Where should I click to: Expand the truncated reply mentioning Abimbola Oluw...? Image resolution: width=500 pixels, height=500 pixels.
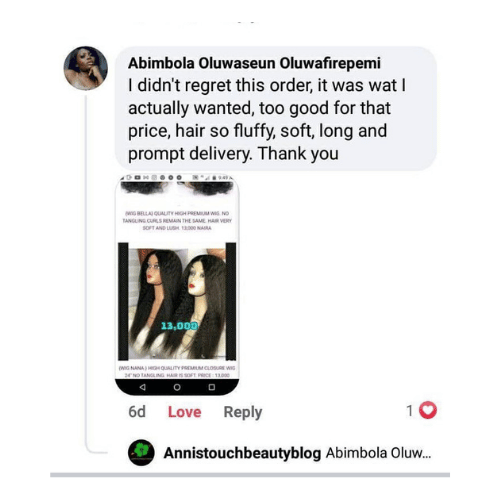coord(378,453)
